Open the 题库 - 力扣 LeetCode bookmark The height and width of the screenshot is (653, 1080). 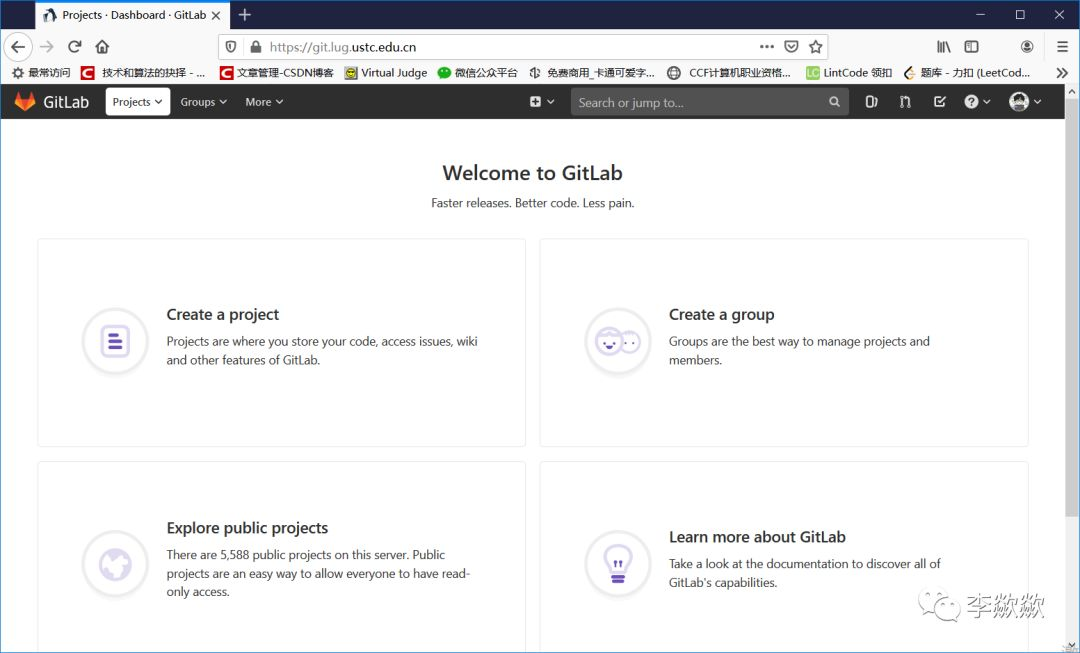coord(967,72)
